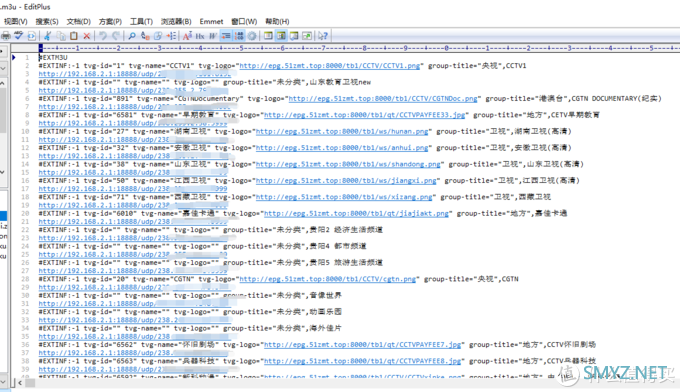The width and height of the screenshot is (680, 392).
Task: Click the text 音像世界 on line 30
Action: 326,296
